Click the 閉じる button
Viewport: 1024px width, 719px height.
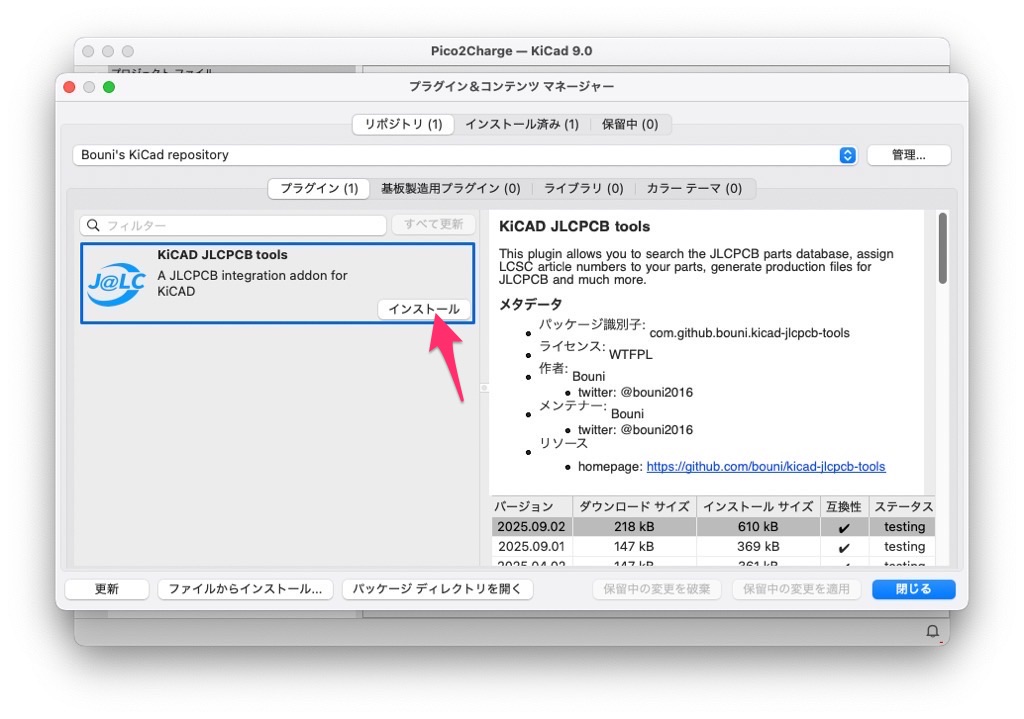coord(913,589)
